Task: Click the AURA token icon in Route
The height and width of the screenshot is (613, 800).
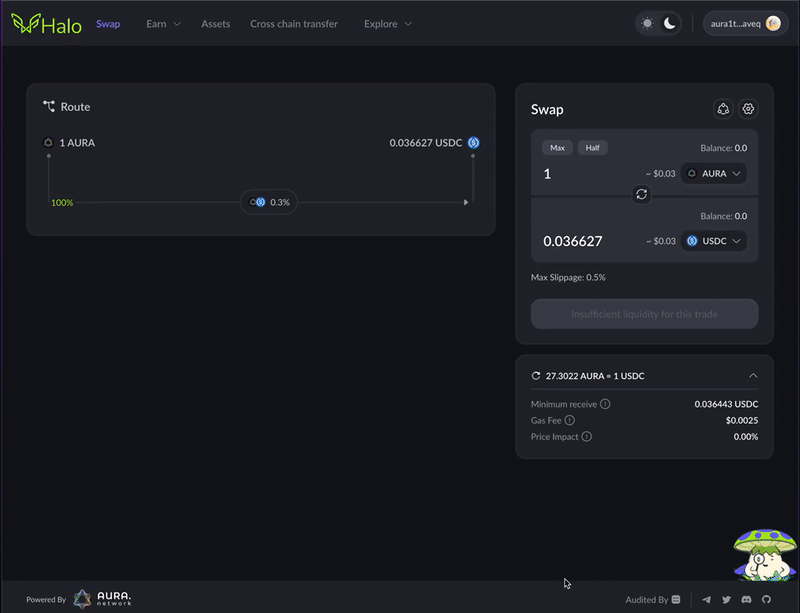Action: point(48,142)
